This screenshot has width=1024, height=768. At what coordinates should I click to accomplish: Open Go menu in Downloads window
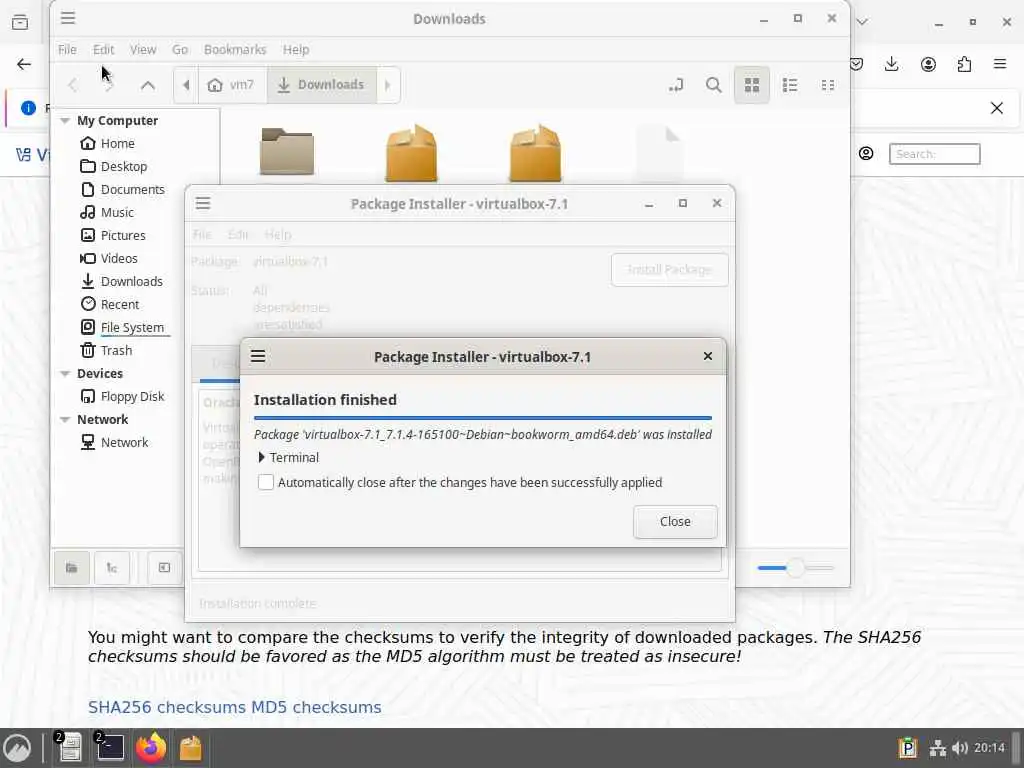point(180,50)
